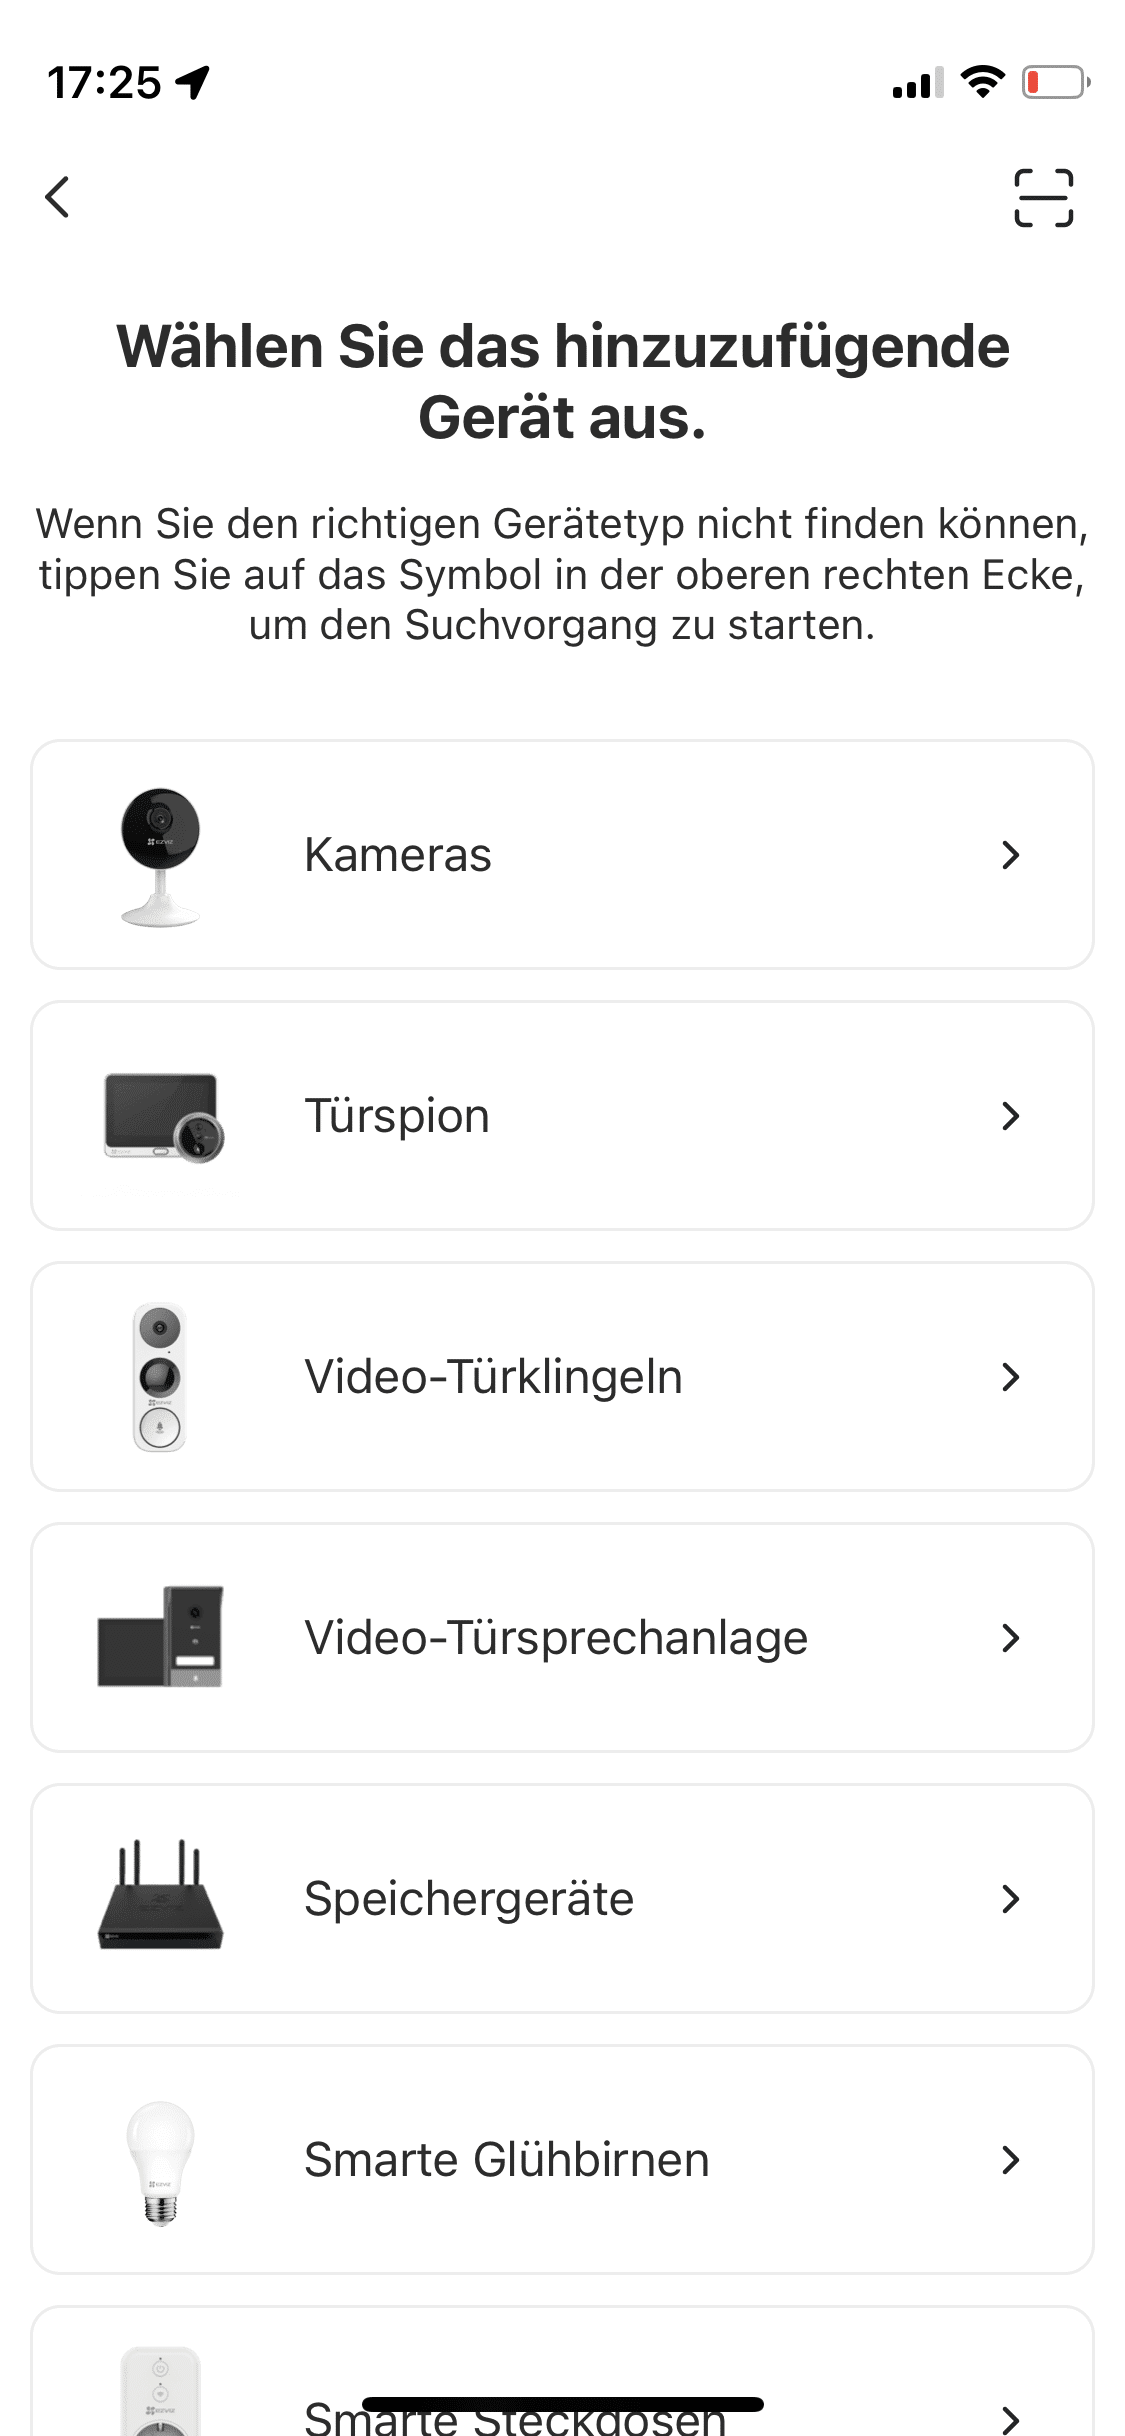1125x2436 pixels.
Task: Open the QR code scan icon
Action: tap(1043, 198)
